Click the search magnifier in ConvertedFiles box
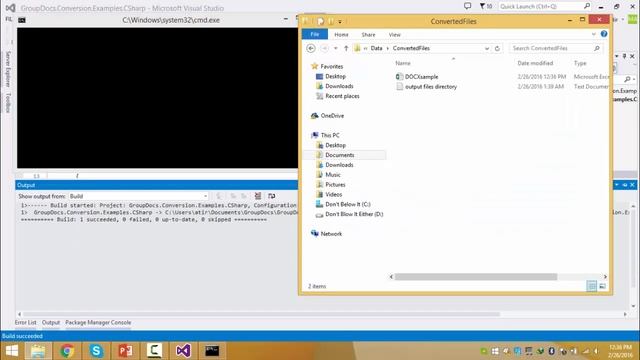Image resolution: width=640 pixels, height=360 pixels. (597, 48)
